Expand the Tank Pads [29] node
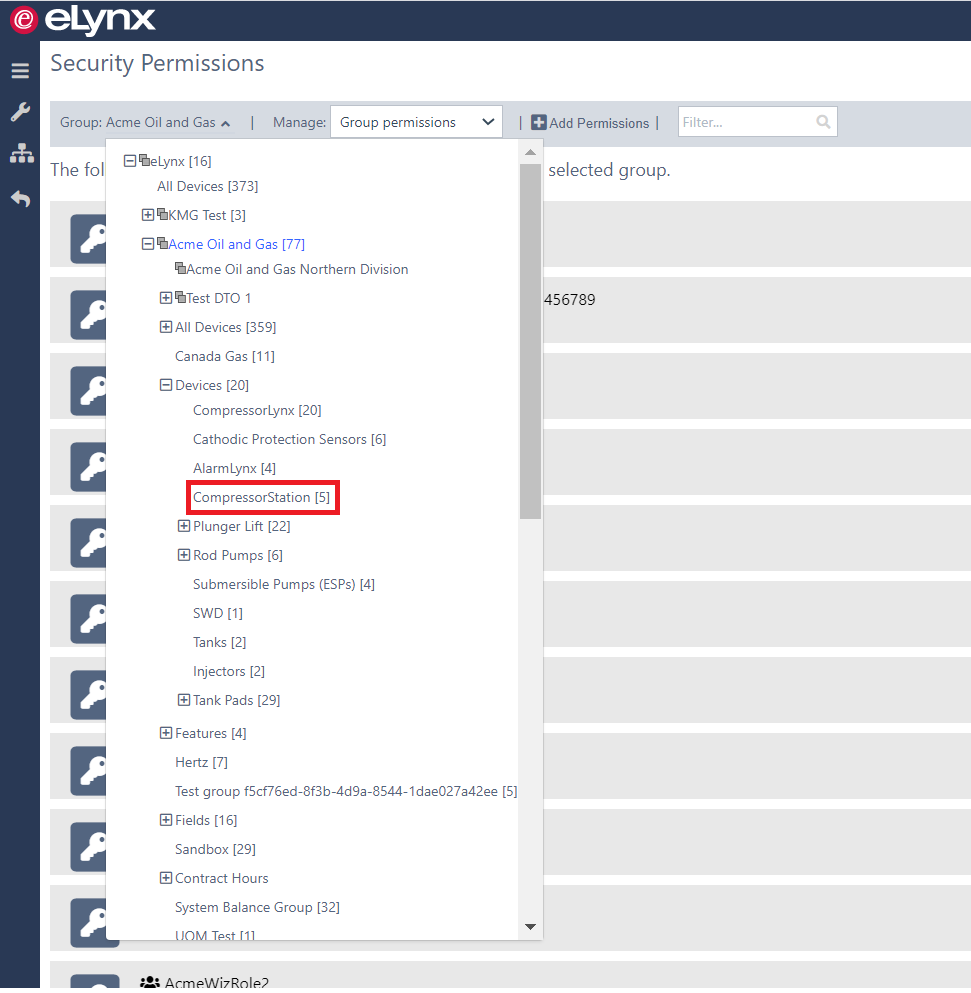Screen dimensions: 971x993 tap(184, 700)
